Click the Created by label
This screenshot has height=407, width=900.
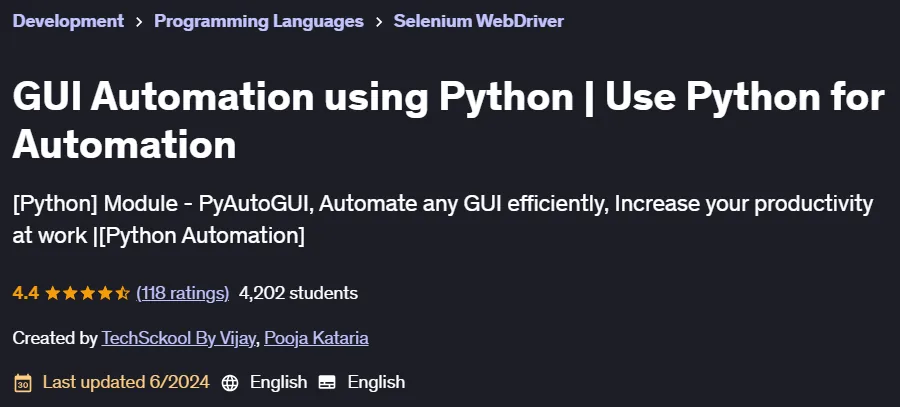pyautogui.click(x=55, y=338)
